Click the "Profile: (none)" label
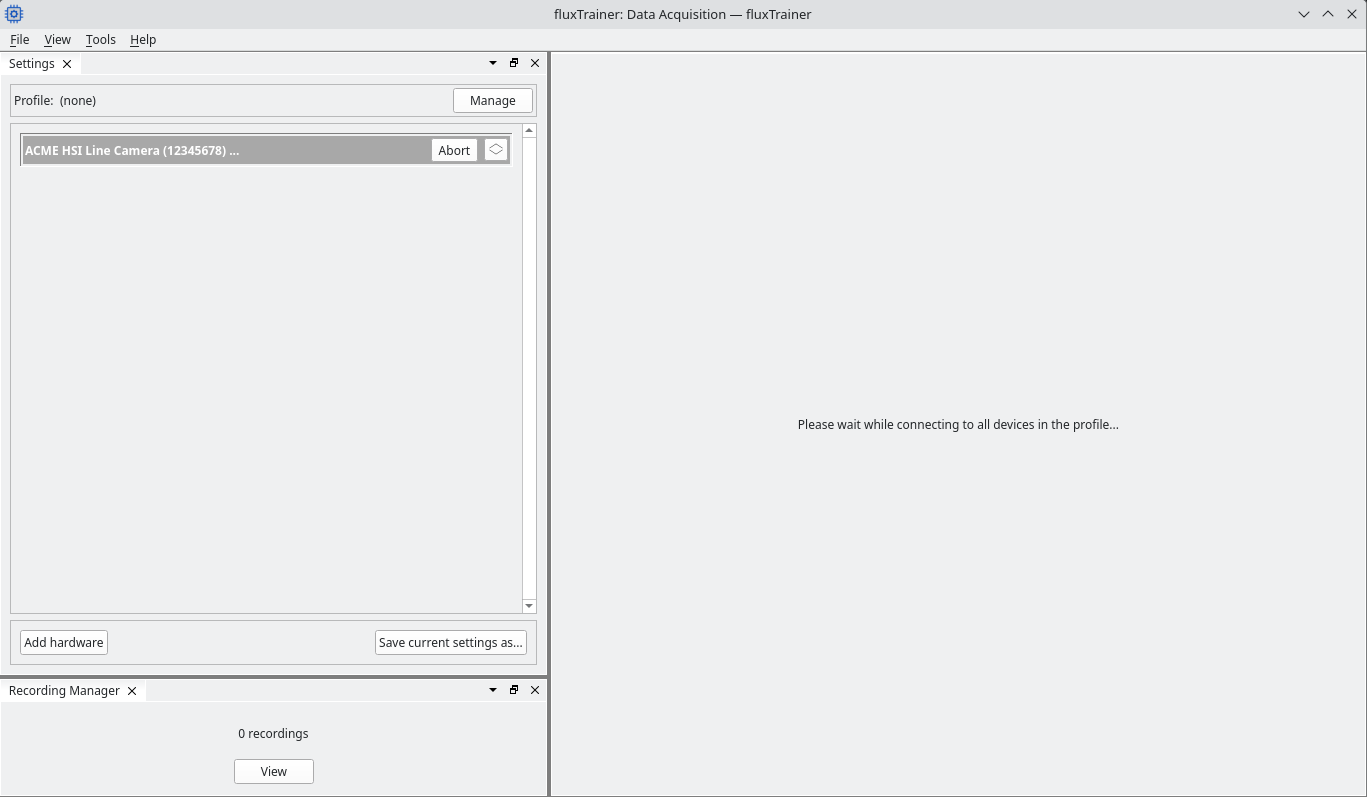Screen dimensions: 1367x797 (55, 100)
